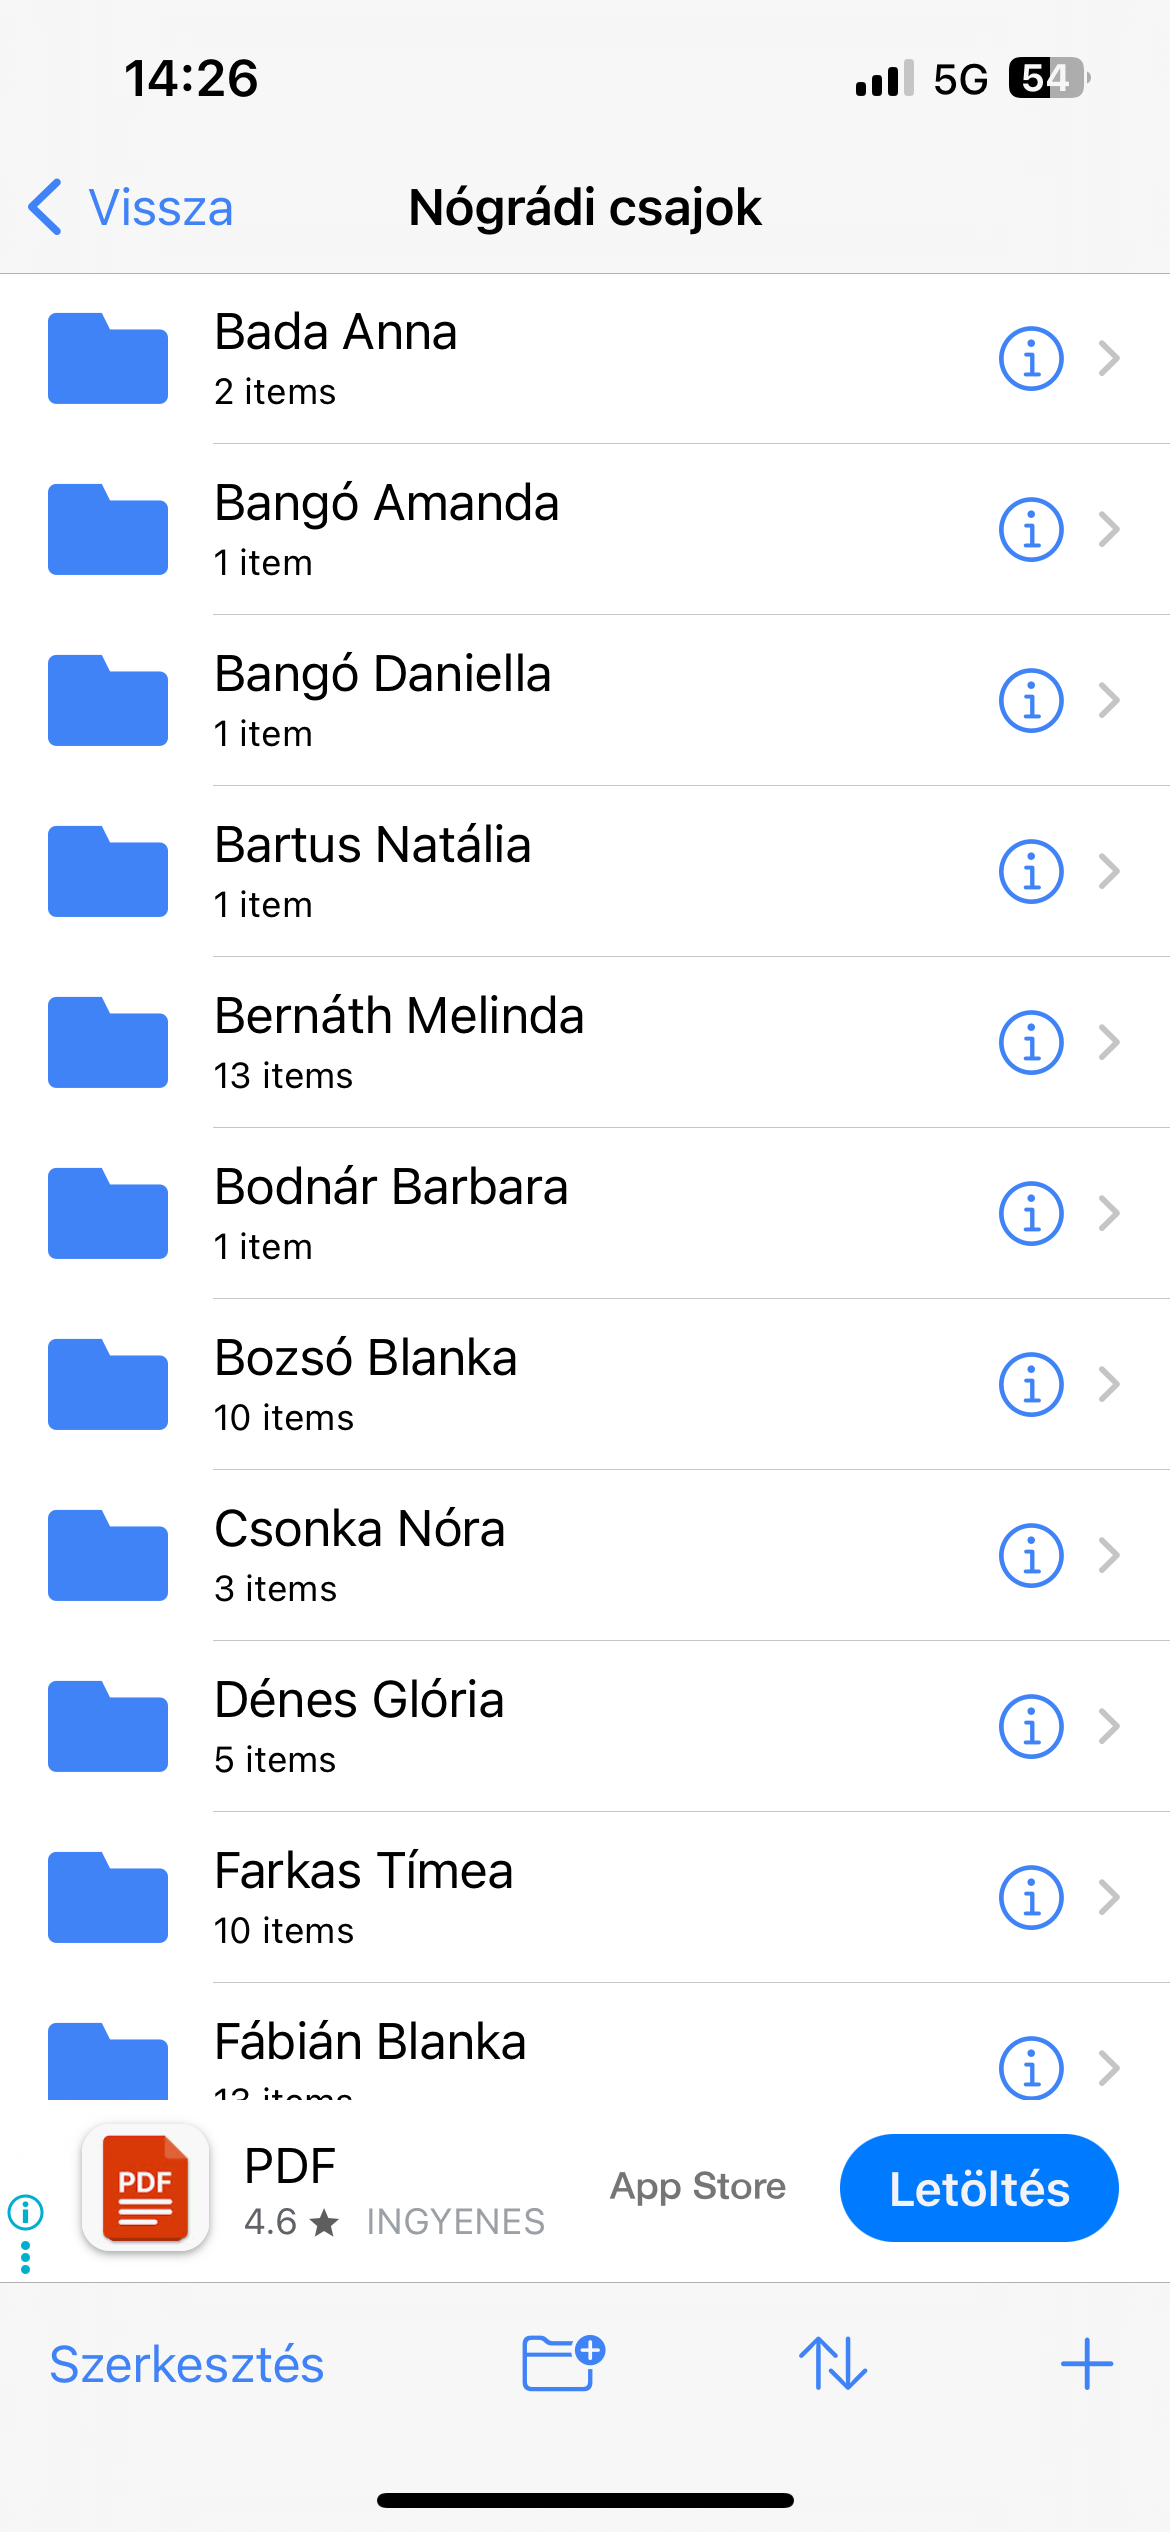Open the Bodnár Barbara folder
The height and width of the screenshot is (2532, 1170).
pyautogui.click(x=390, y=1212)
